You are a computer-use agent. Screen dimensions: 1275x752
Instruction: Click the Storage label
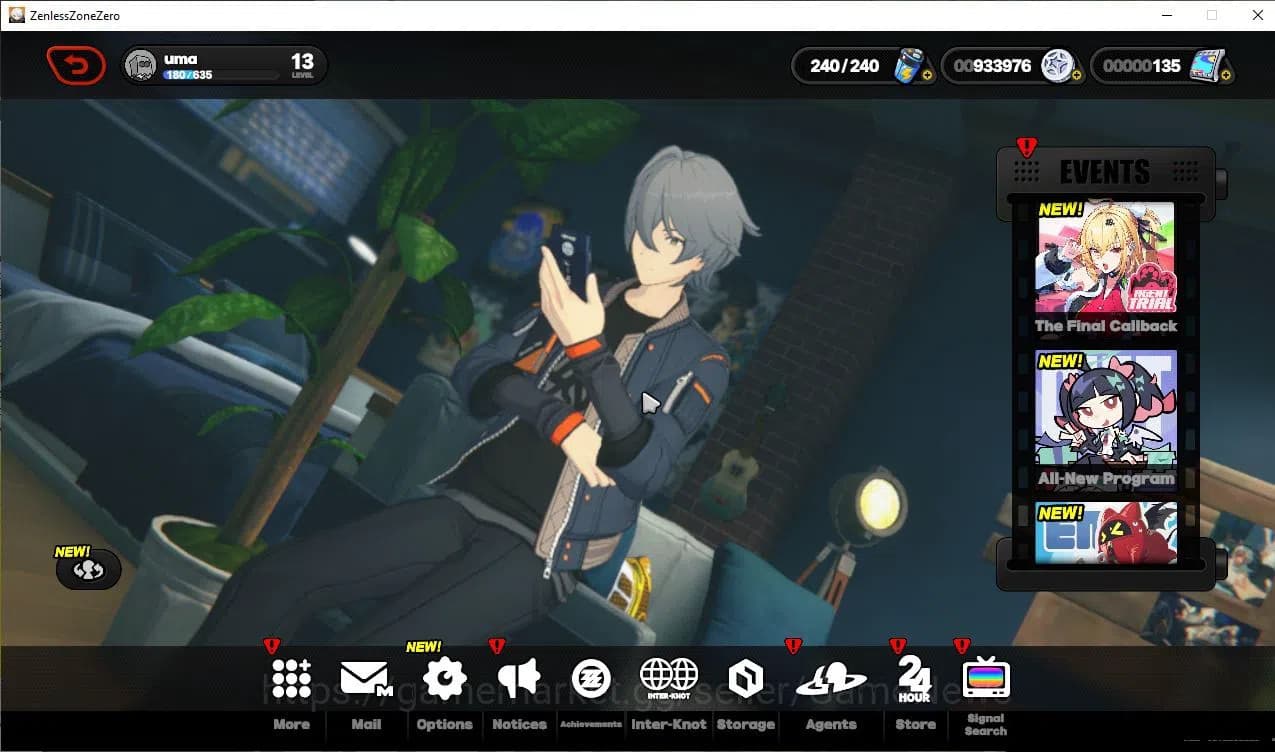[x=746, y=724]
